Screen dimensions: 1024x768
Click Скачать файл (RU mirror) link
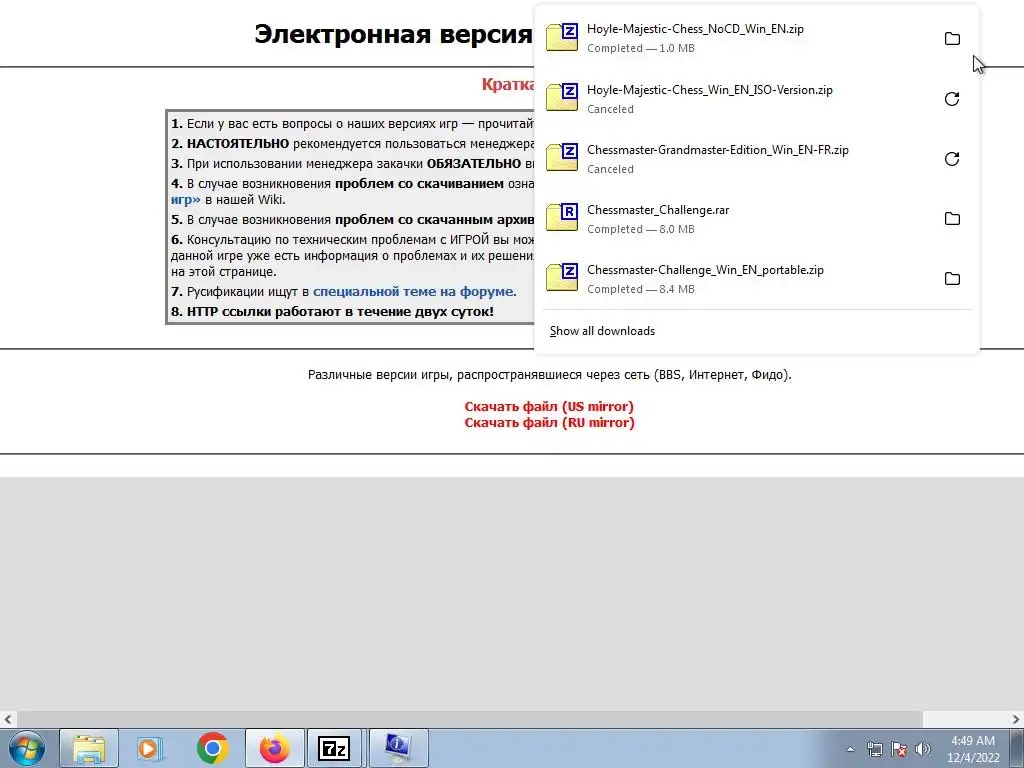[x=549, y=423]
